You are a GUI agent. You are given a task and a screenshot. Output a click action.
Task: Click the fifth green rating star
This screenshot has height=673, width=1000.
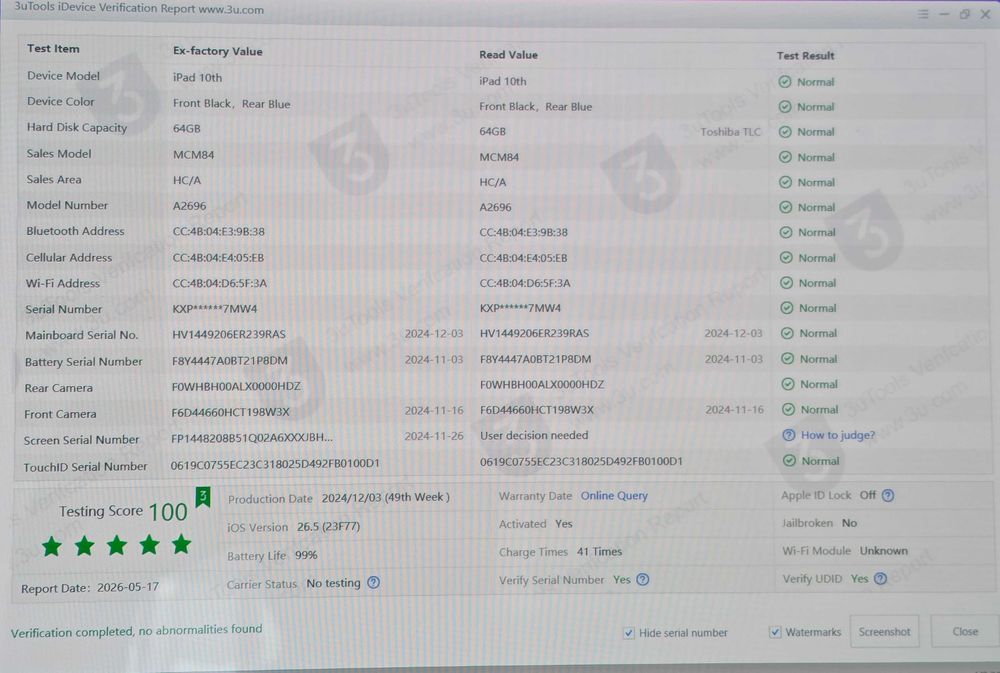182,544
